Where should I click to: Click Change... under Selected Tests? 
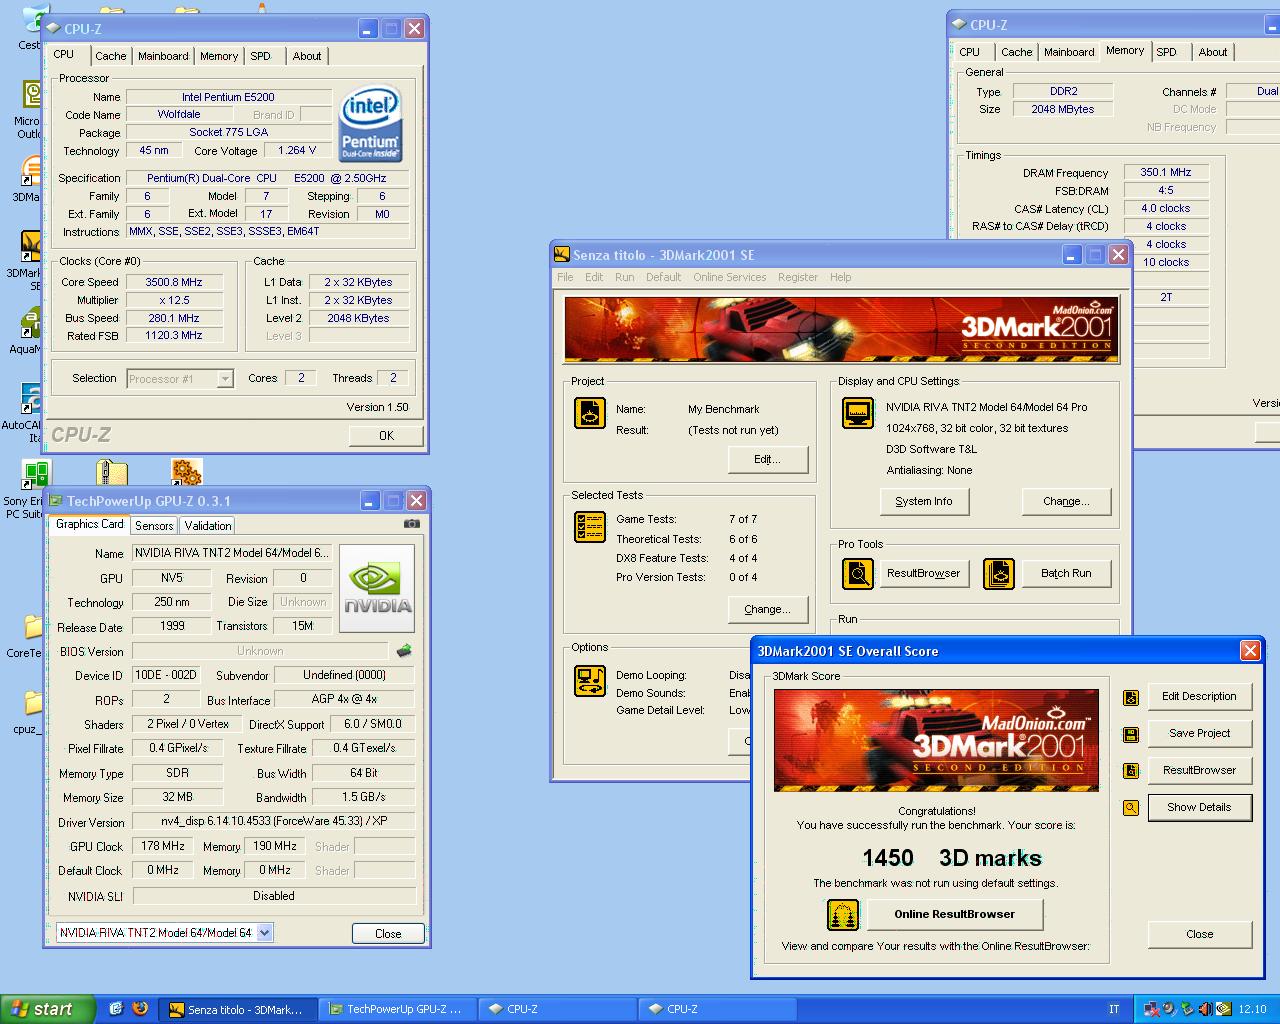tap(767, 609)
